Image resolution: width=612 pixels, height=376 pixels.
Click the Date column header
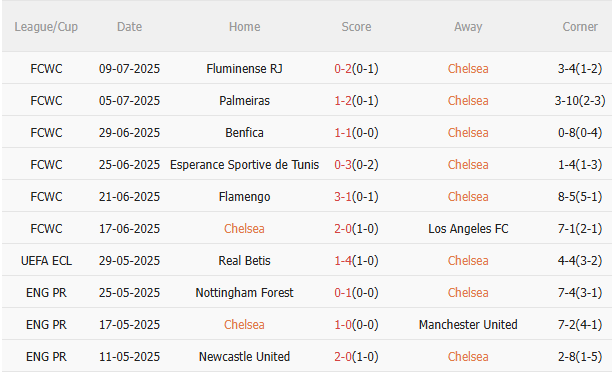129,27
